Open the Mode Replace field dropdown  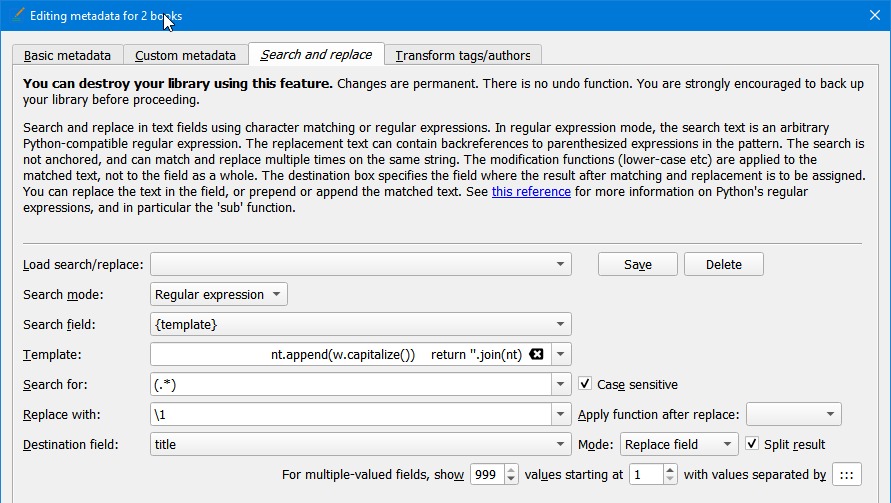(x=679, y=444)
